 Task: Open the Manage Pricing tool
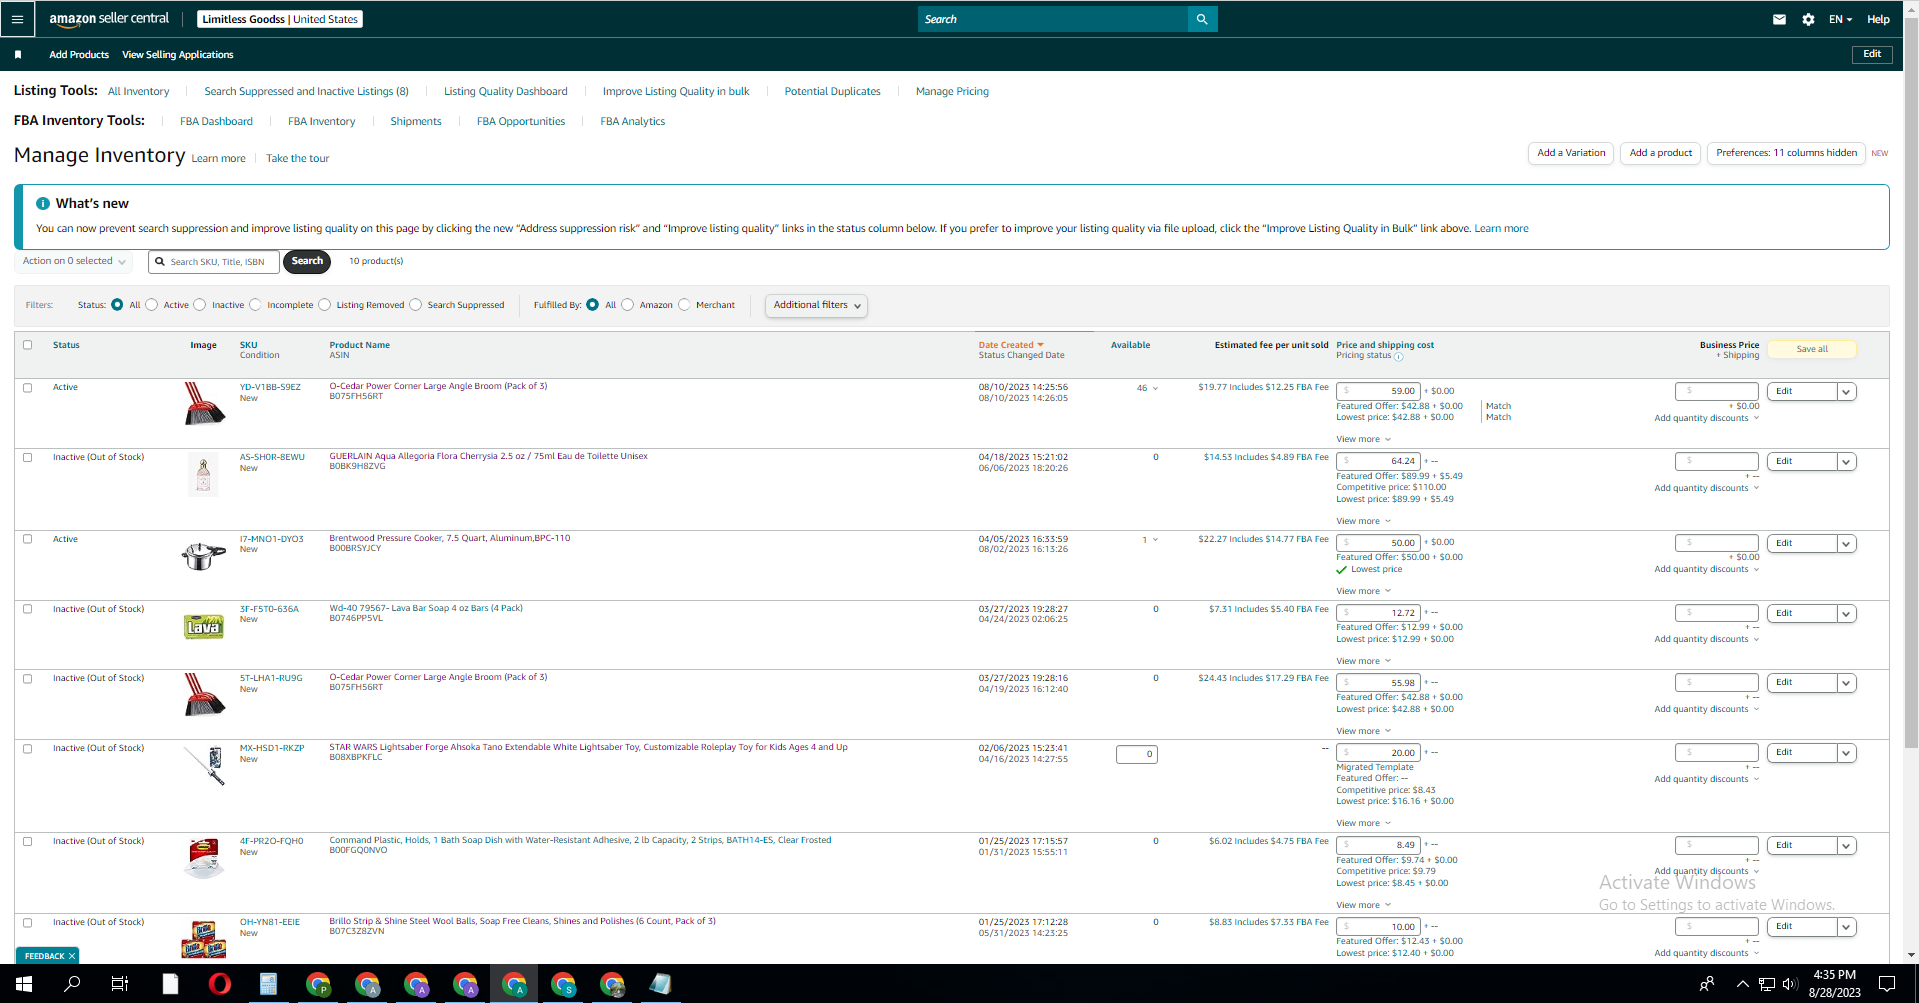click(x=952, y=92)
